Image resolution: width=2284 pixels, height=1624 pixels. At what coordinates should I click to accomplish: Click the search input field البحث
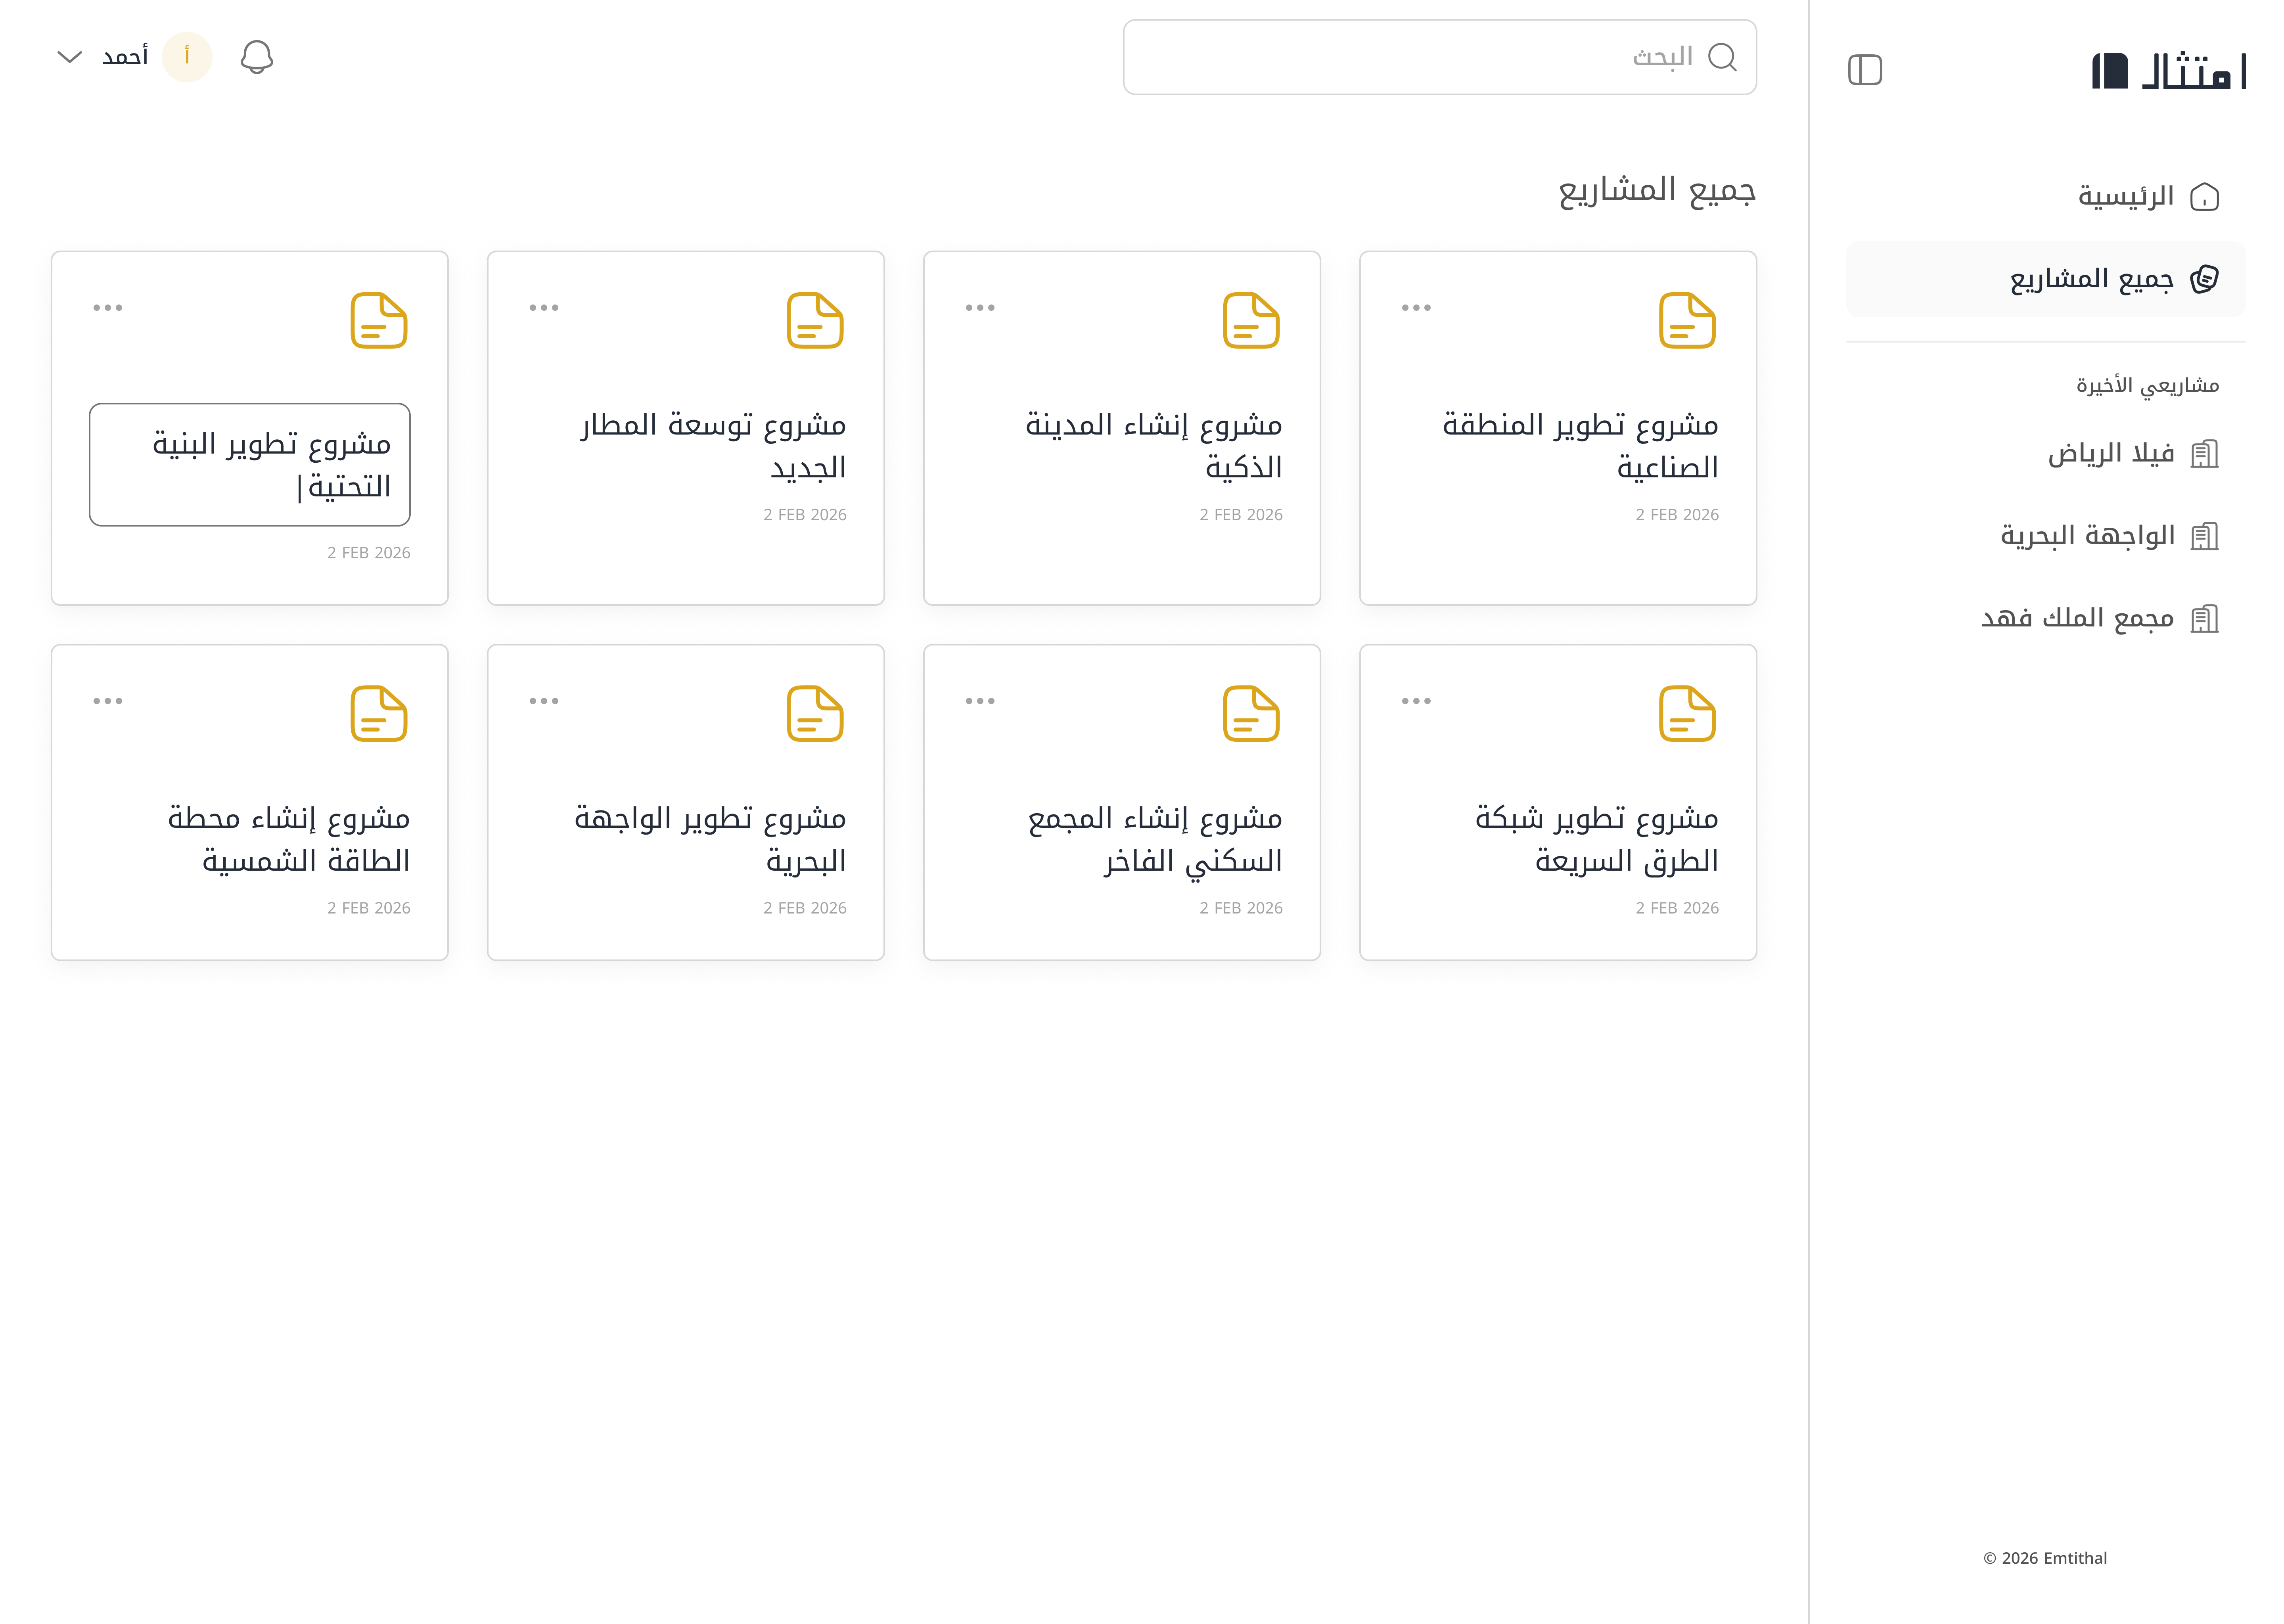pos(1440,57)
